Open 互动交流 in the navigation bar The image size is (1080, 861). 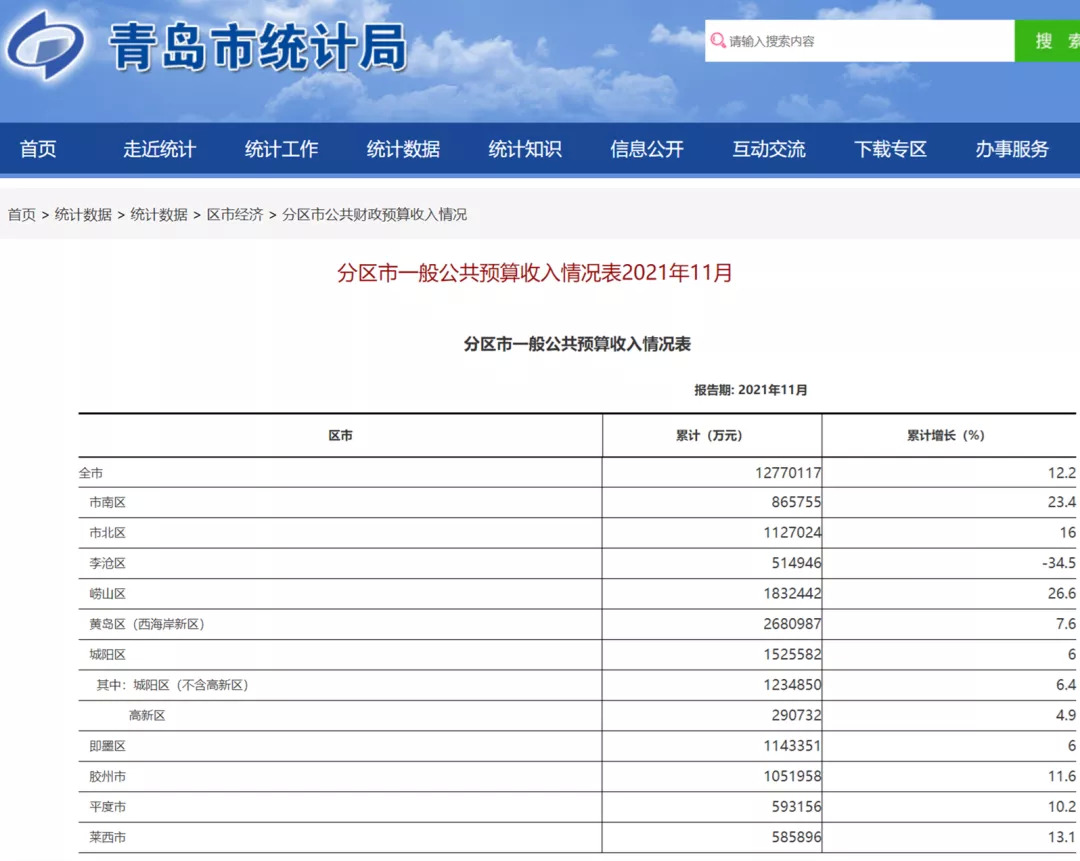[x=768, y=149]
